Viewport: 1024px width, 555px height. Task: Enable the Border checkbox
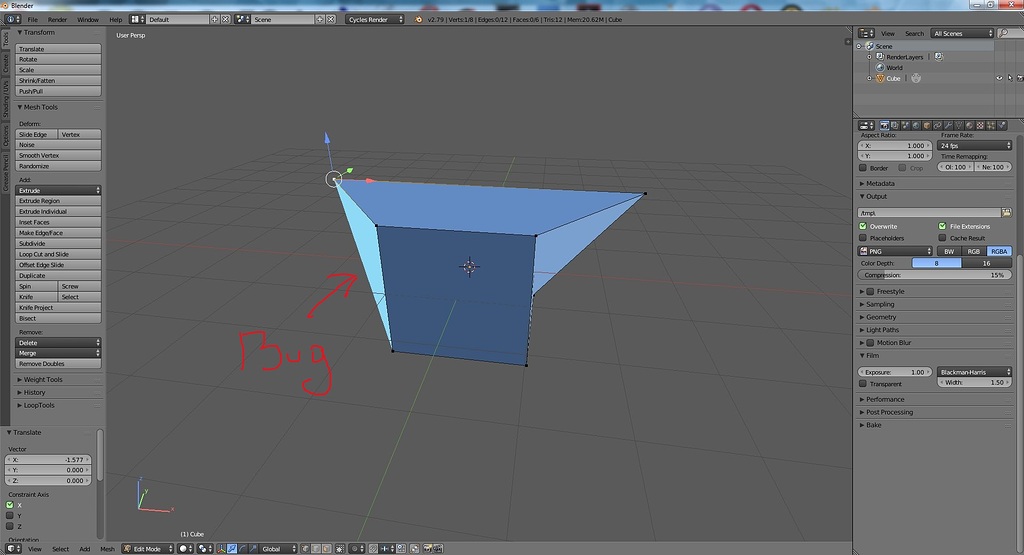(863, 168)
